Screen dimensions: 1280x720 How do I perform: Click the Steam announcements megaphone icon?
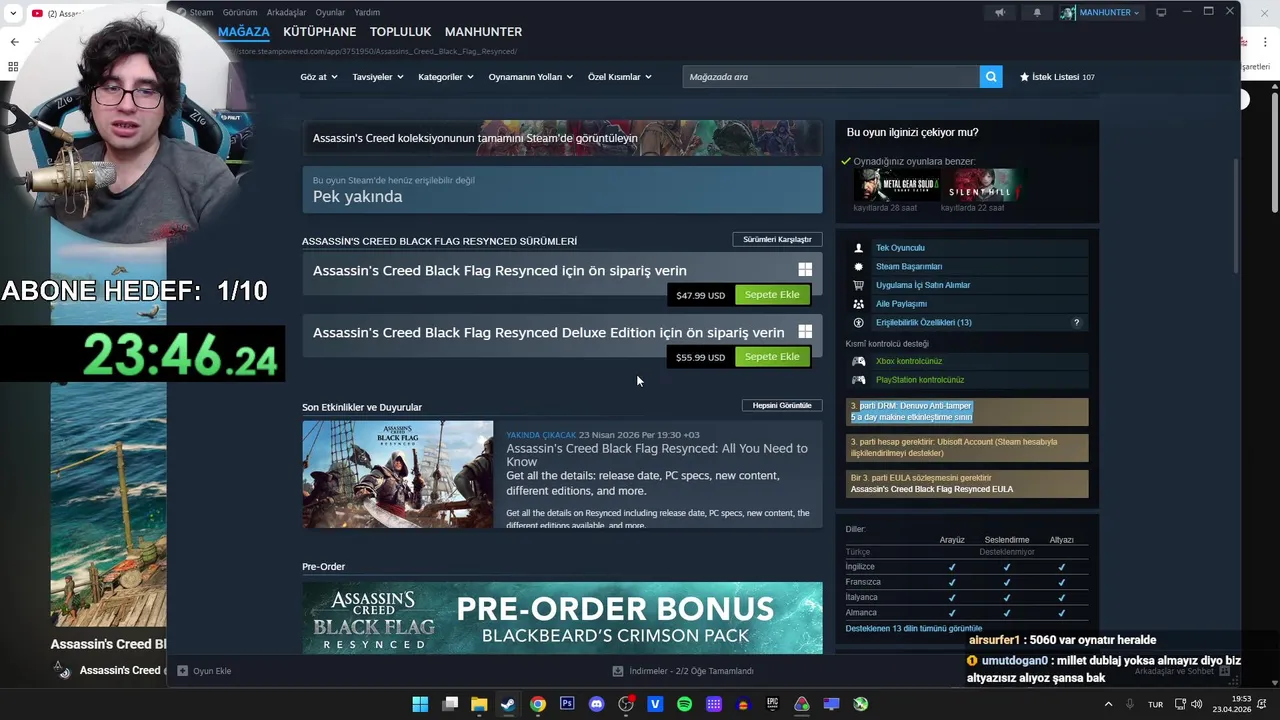pos(999,13)
